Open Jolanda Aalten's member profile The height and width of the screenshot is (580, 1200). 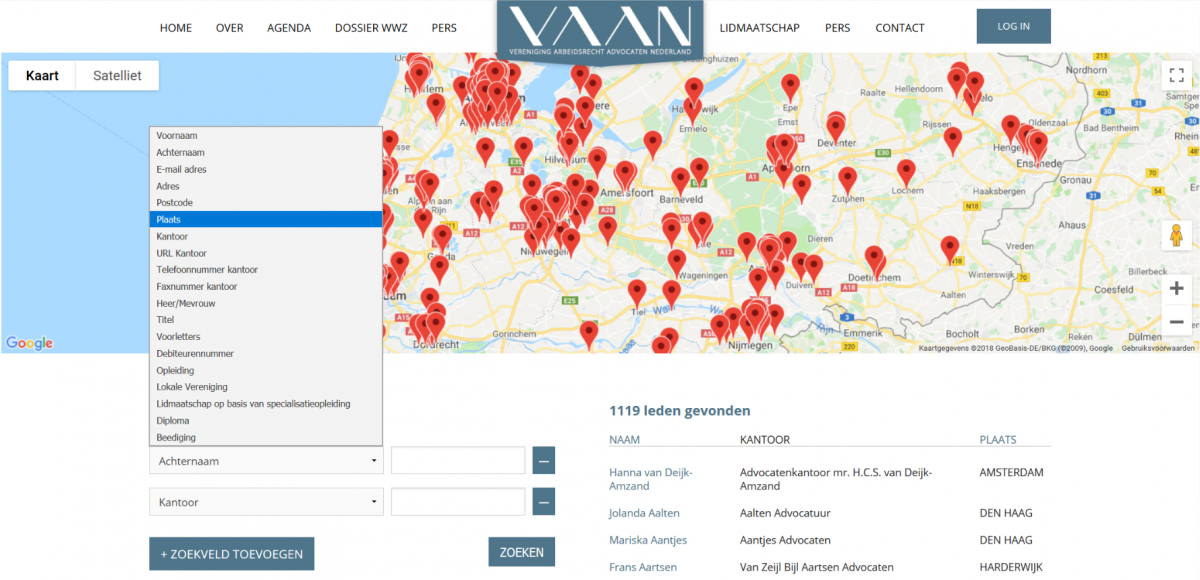click(643, 512)
